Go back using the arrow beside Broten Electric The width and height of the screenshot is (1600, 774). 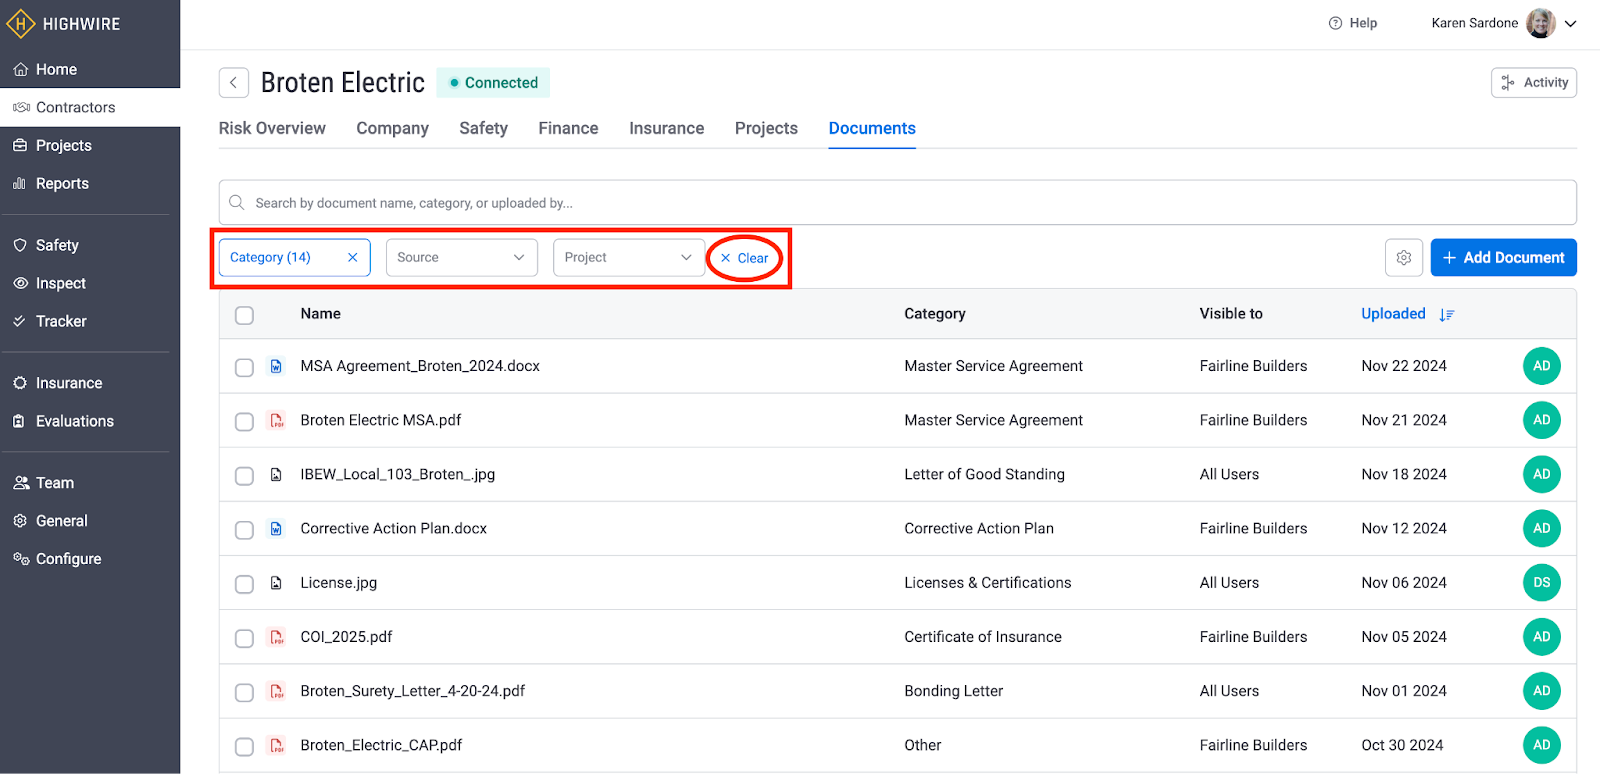234,83
